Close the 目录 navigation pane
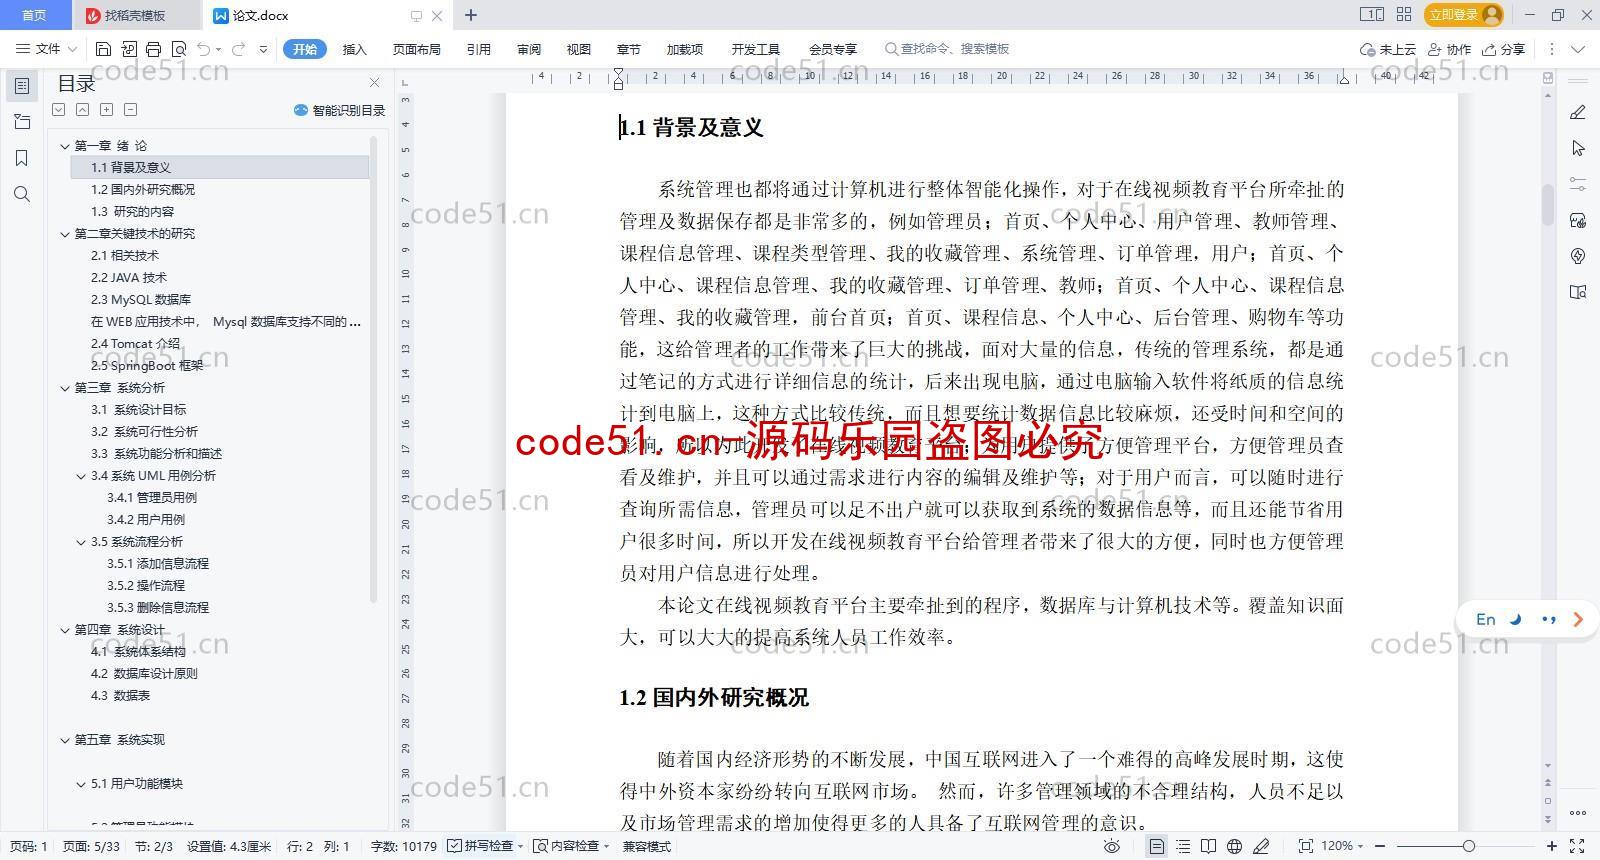1600x860 pixels. pos(374,83)
